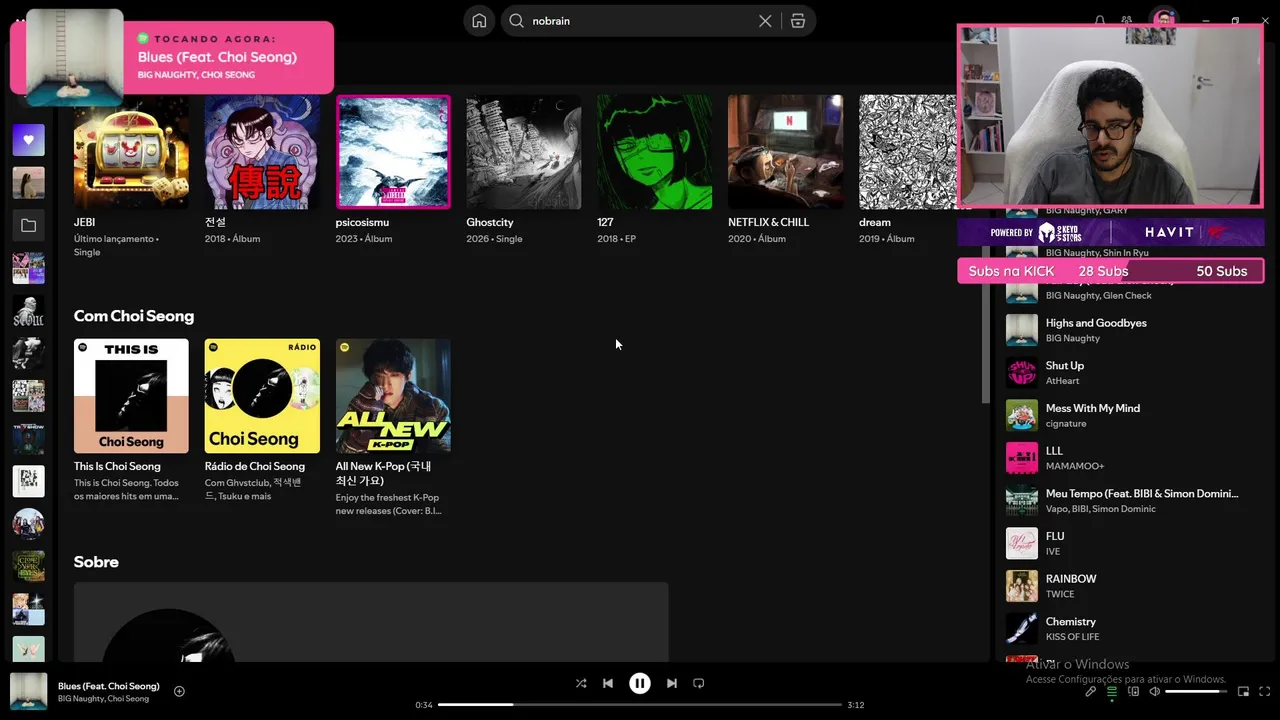Screen dimensions: 1280x720
Task: Open Liked Songs heart playlist in sidebar
Action: click(28, 140)
